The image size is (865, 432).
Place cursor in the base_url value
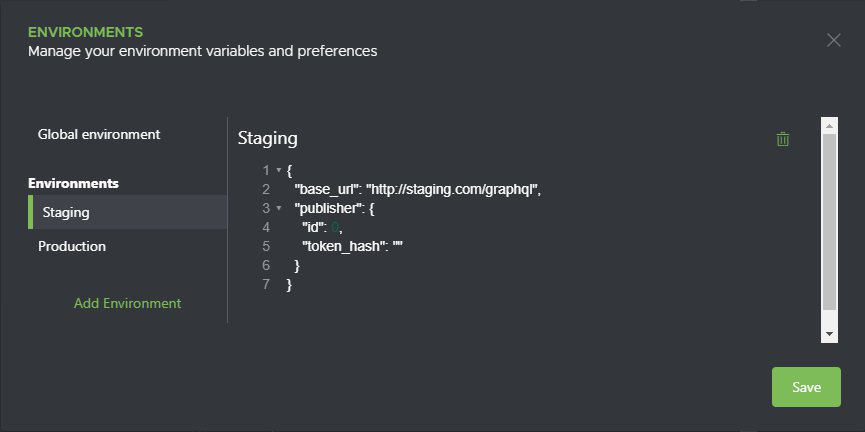coord(452,190)
